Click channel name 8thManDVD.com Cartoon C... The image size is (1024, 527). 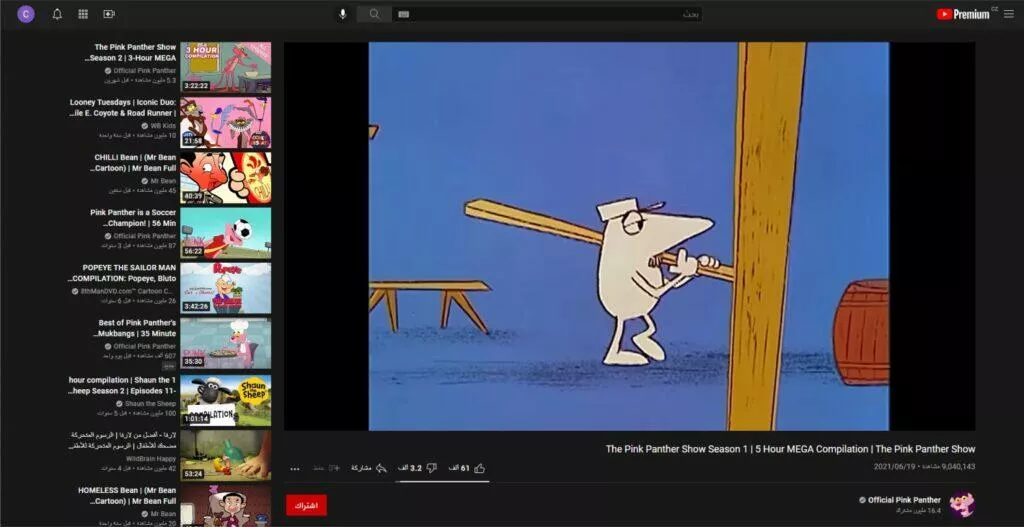click(x=128, y=291)
